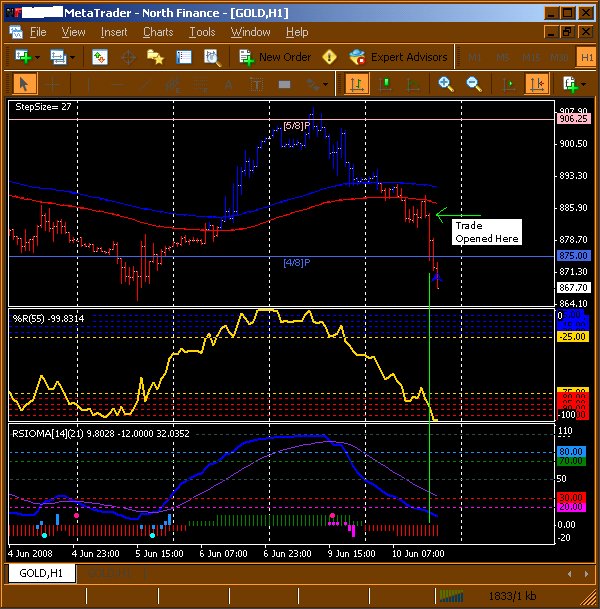Launch MetaEditor yellow diamond icon
The image size is (600, 609).
[x=329, y=57]
